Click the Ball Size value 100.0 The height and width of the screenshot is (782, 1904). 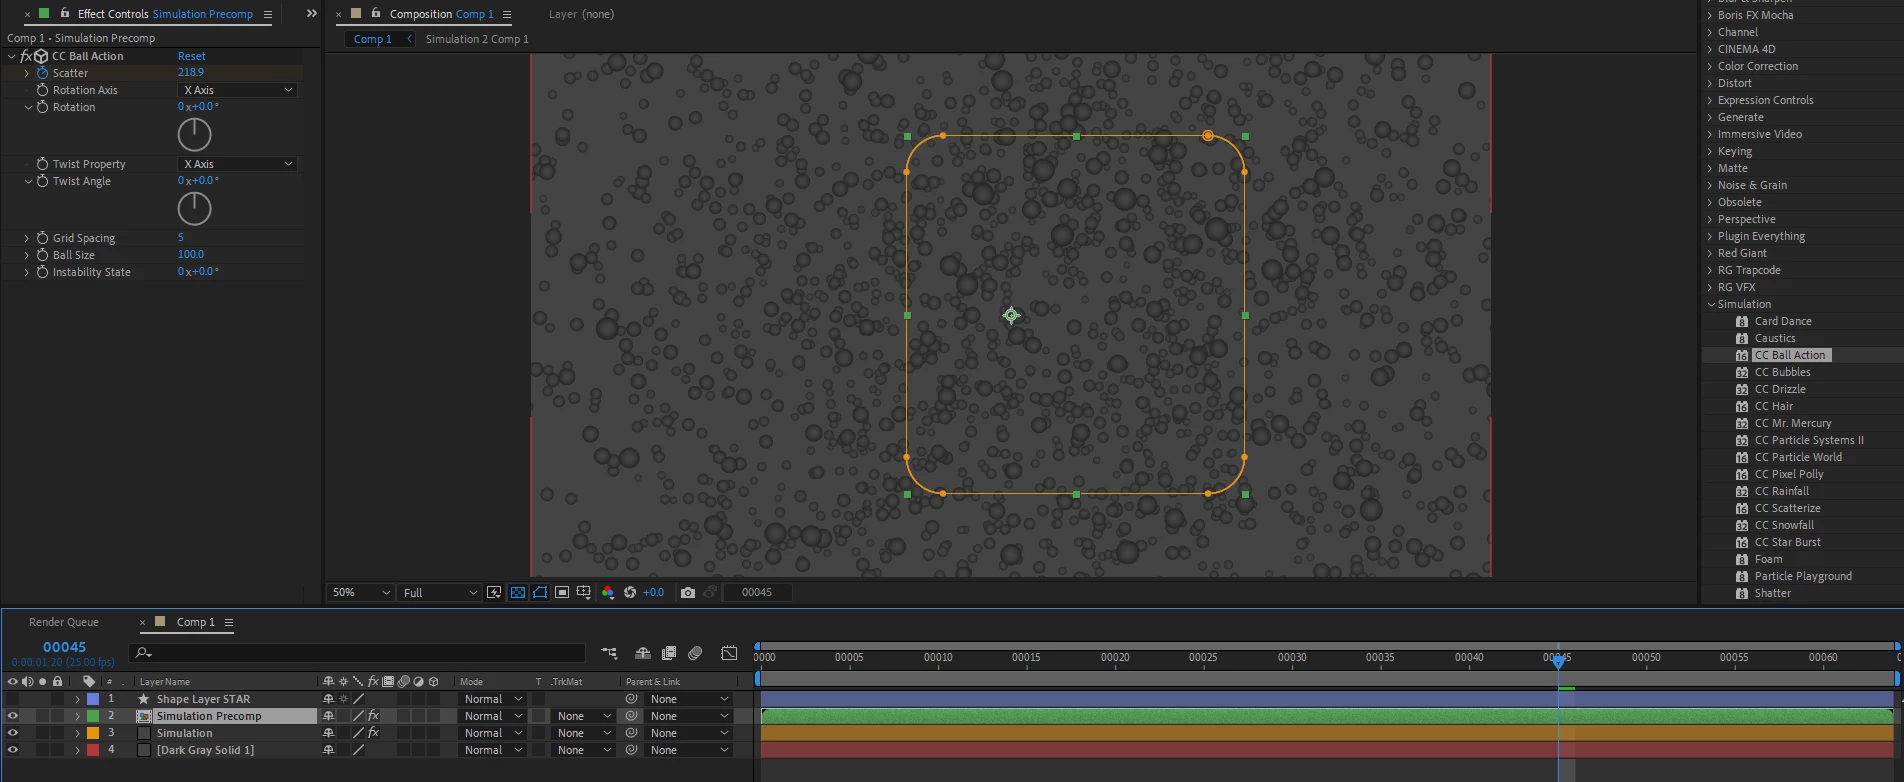click(191, 254)
